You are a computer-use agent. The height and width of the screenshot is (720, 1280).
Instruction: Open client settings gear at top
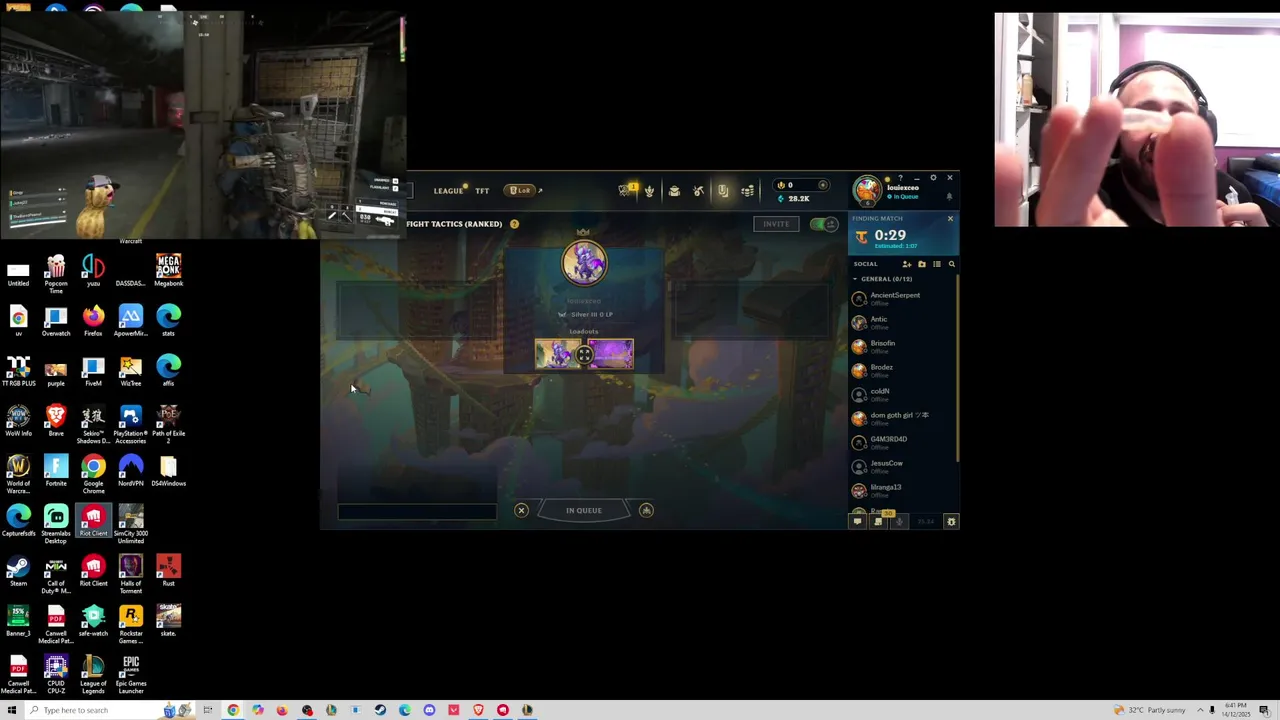pyautogui.click(x=933, y=178)
